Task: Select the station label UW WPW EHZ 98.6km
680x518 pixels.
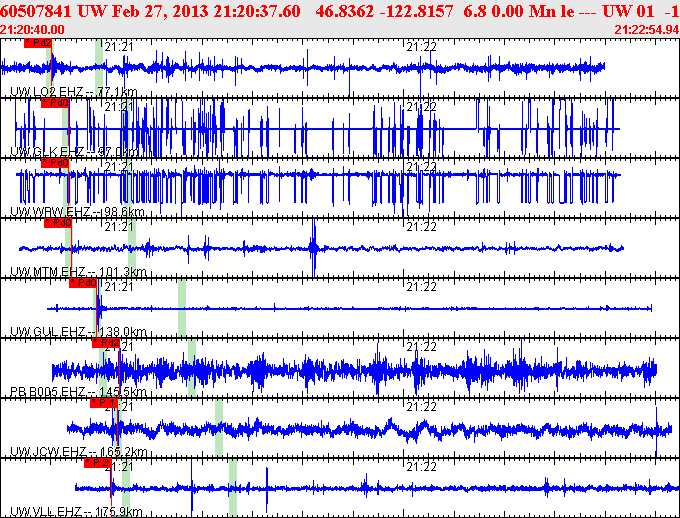Action: click(x=77, y=212)
